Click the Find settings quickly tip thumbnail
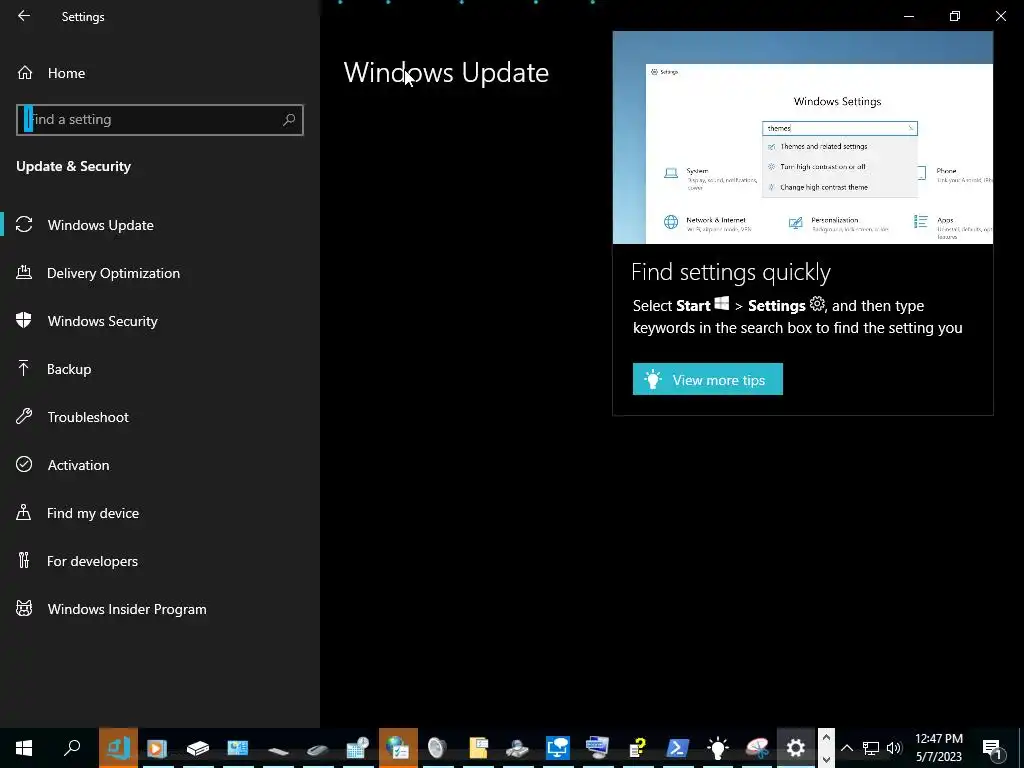This screenshot has height=768, width=1024. (x=803, y=137)
